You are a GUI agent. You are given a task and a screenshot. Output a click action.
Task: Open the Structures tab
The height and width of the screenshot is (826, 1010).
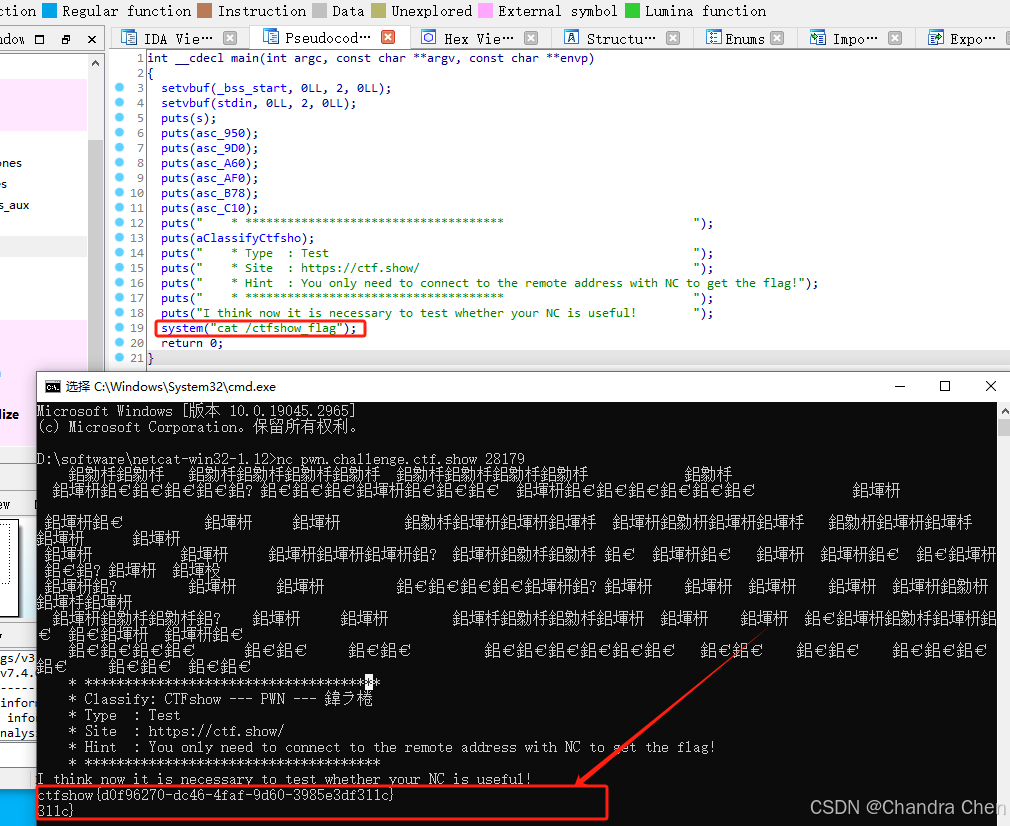tap(621, 39)
